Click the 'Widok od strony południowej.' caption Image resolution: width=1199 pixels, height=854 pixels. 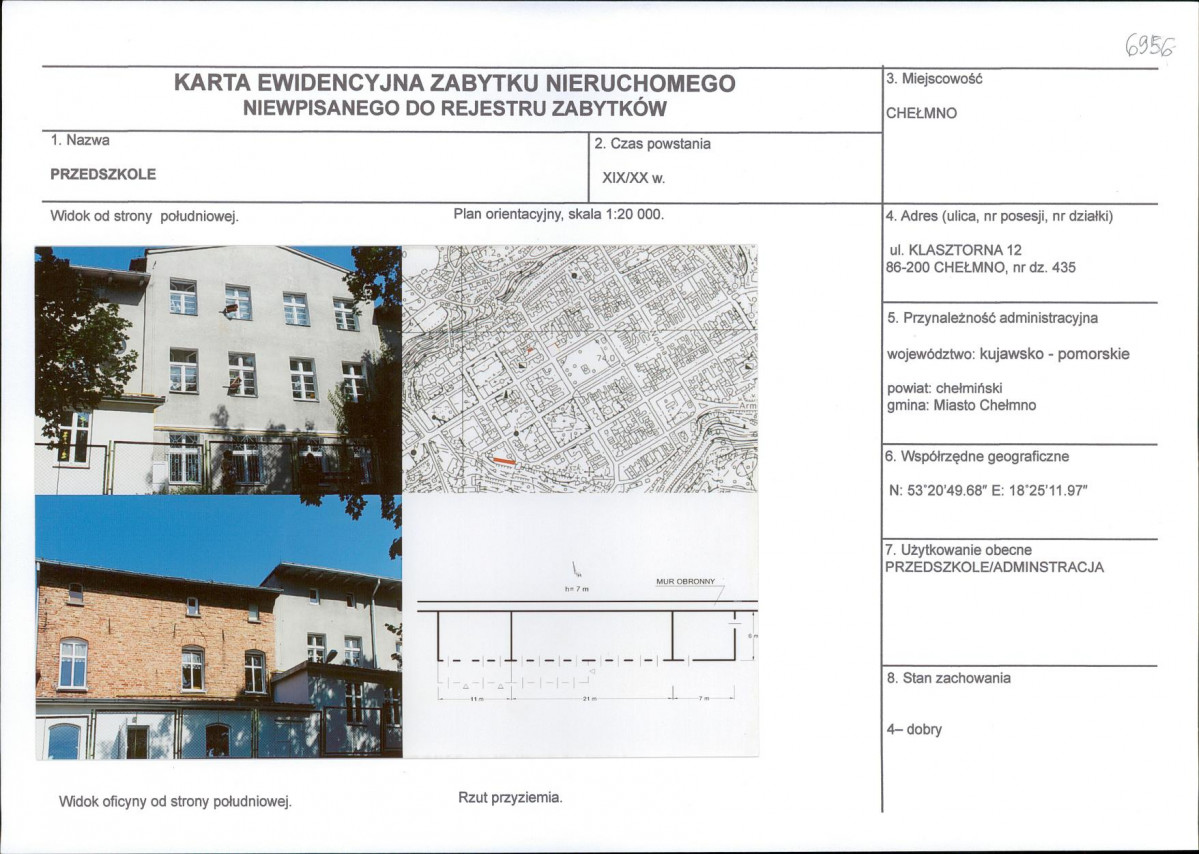click(x=144, y=215)
